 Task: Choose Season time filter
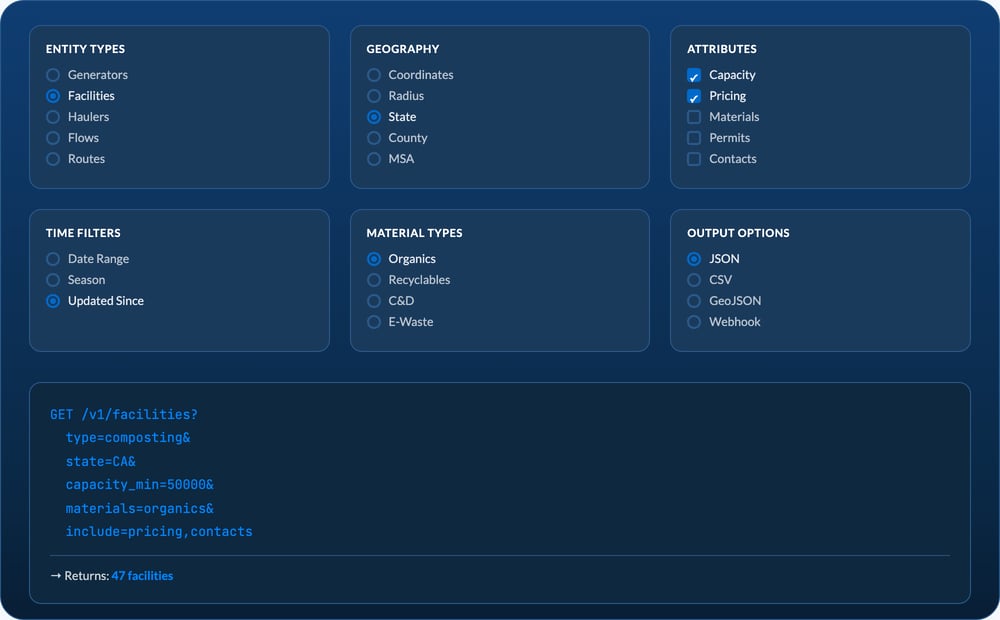[x=53, y=280]
